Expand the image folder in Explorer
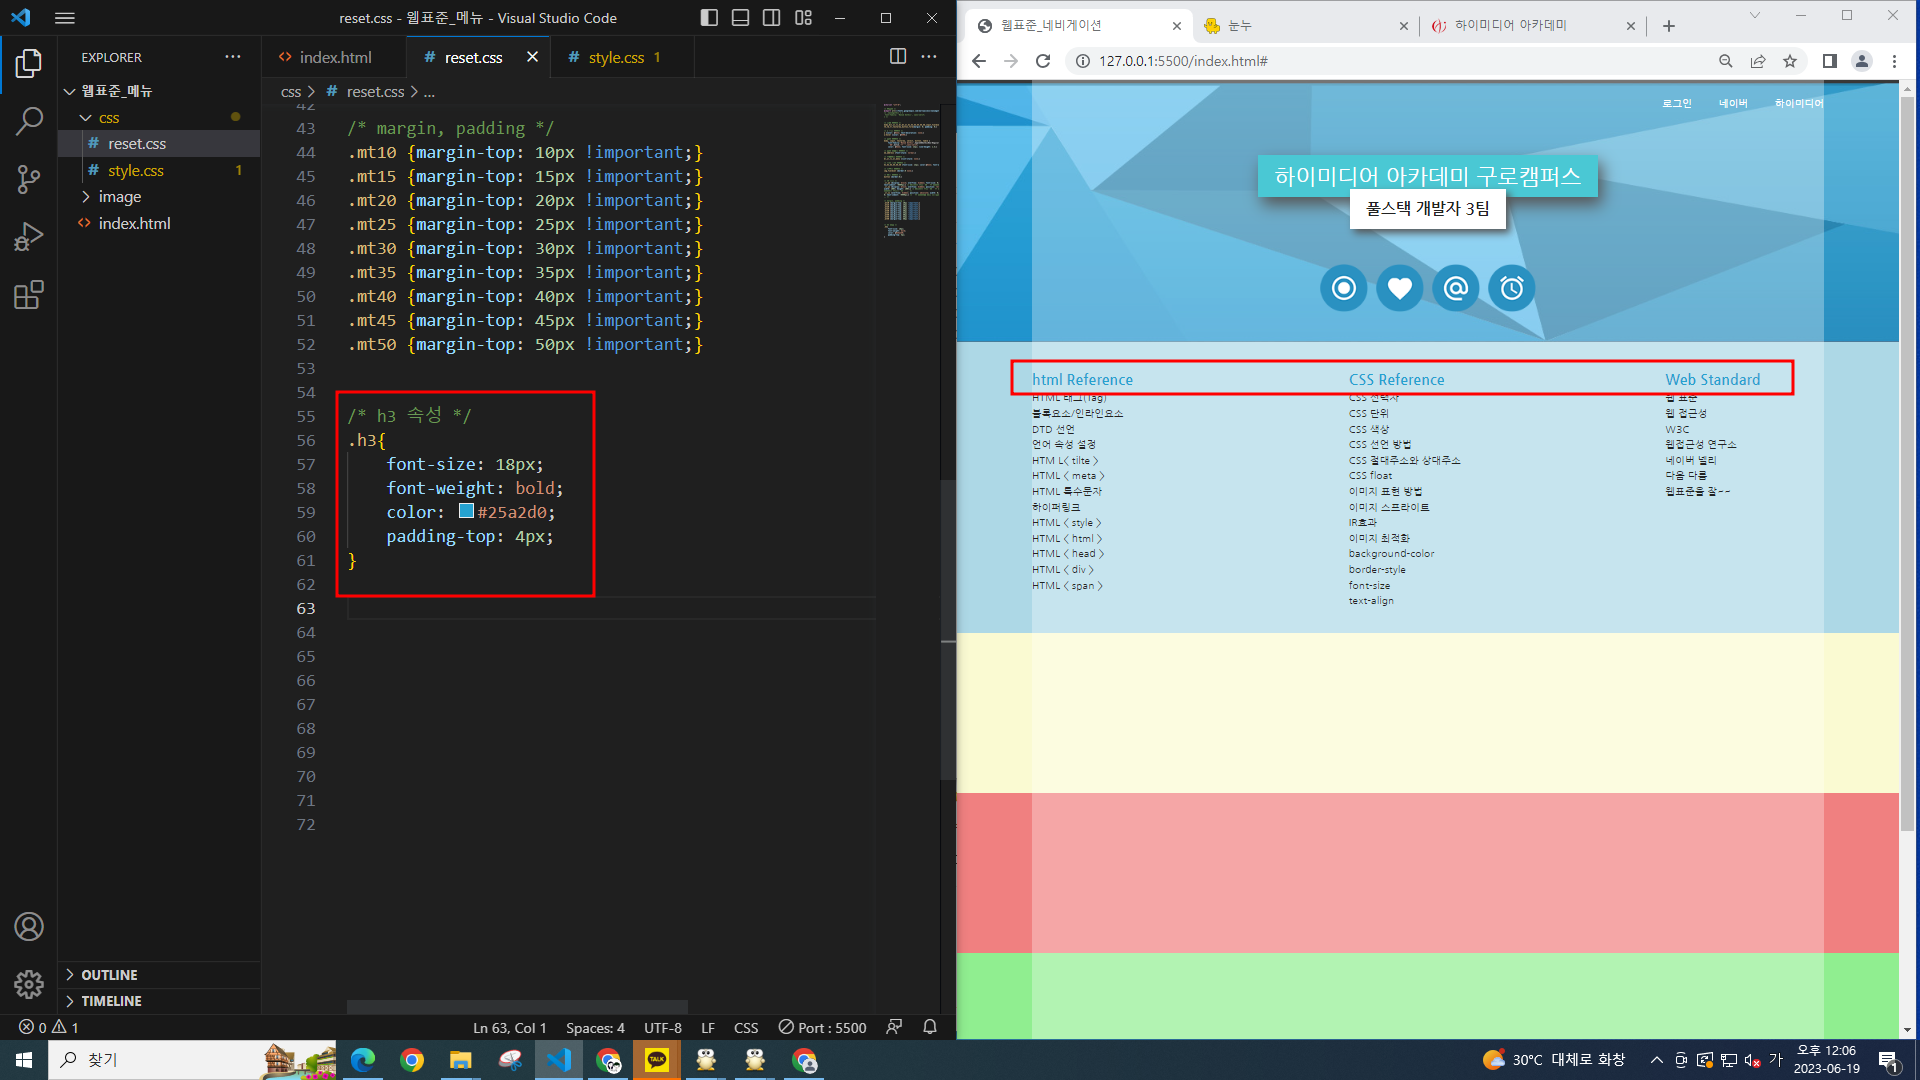 119,197
